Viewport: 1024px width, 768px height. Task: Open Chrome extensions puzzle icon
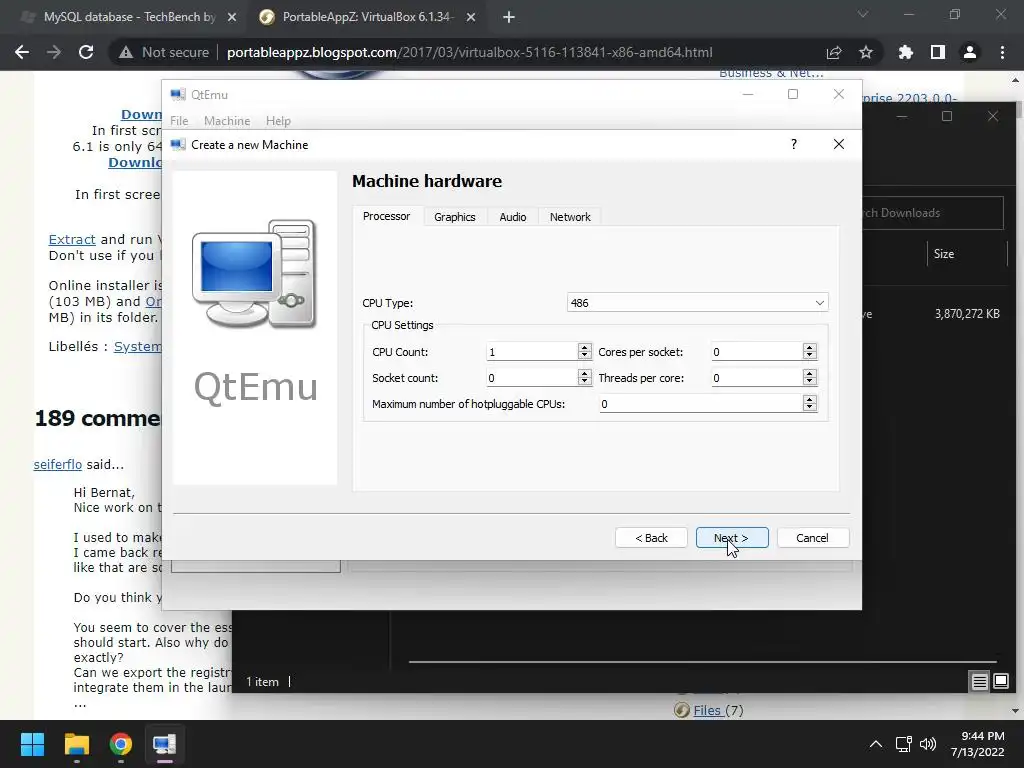click(905, 52)
